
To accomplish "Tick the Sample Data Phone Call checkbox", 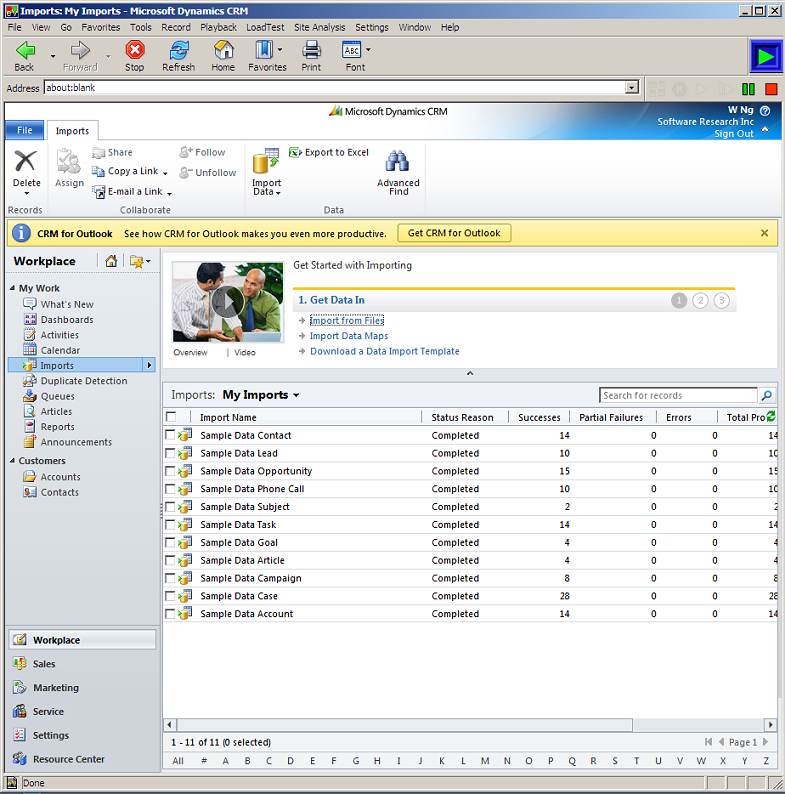I will coord(170,489).
